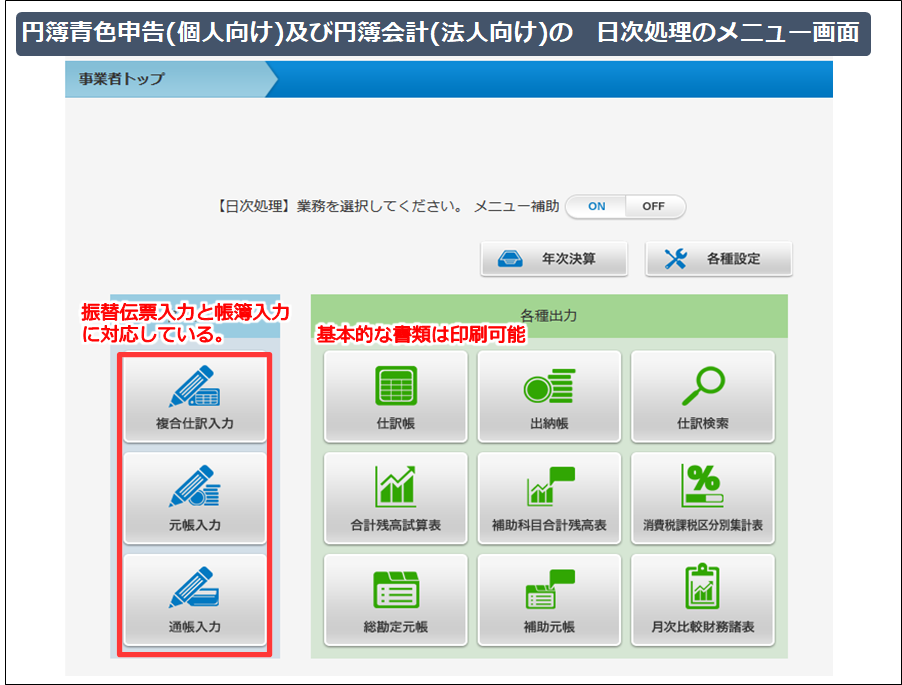The height and width of the screenshot is (685, 902).
Task: Switch the メニュー補助 toggle to OFF
Action: pos(652,207)
